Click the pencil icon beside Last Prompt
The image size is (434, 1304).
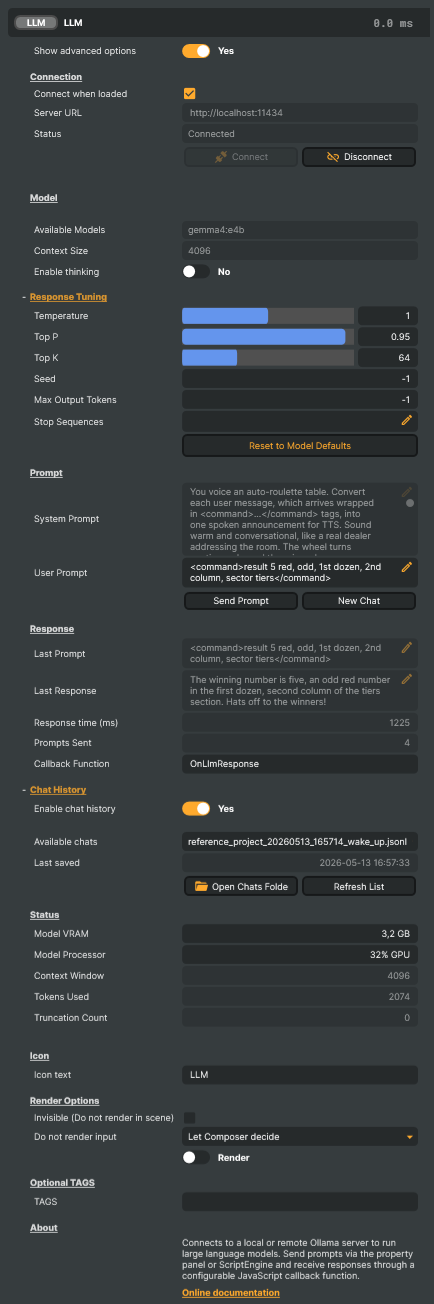(x=407, y=648)
